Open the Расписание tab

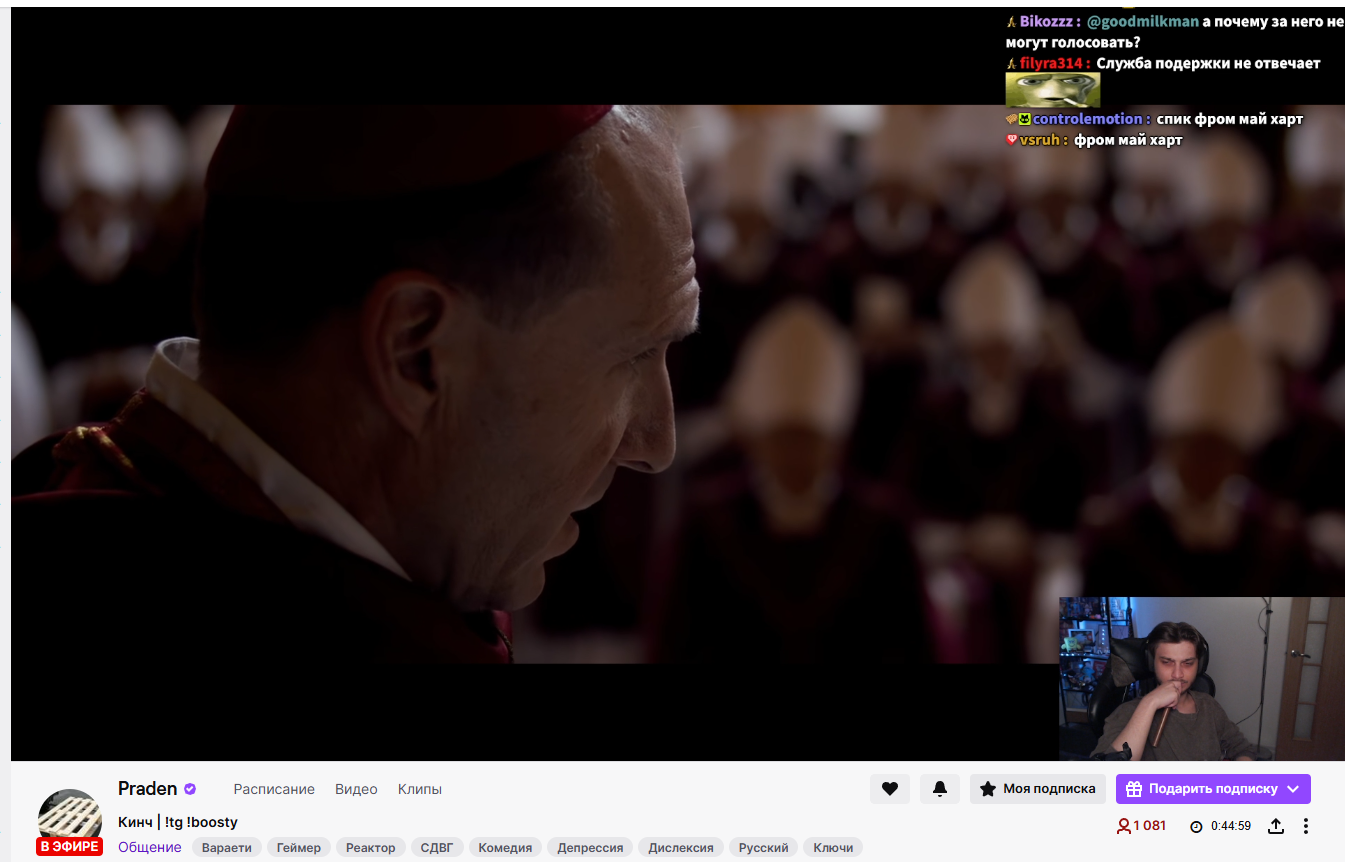274,789
